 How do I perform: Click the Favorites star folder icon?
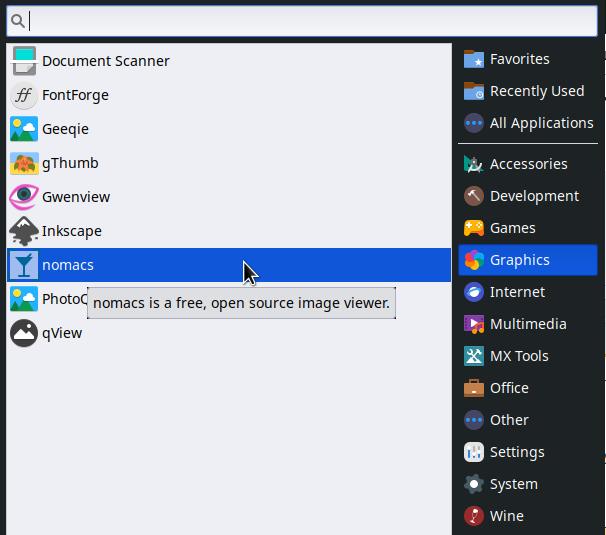tap(473, 59)
